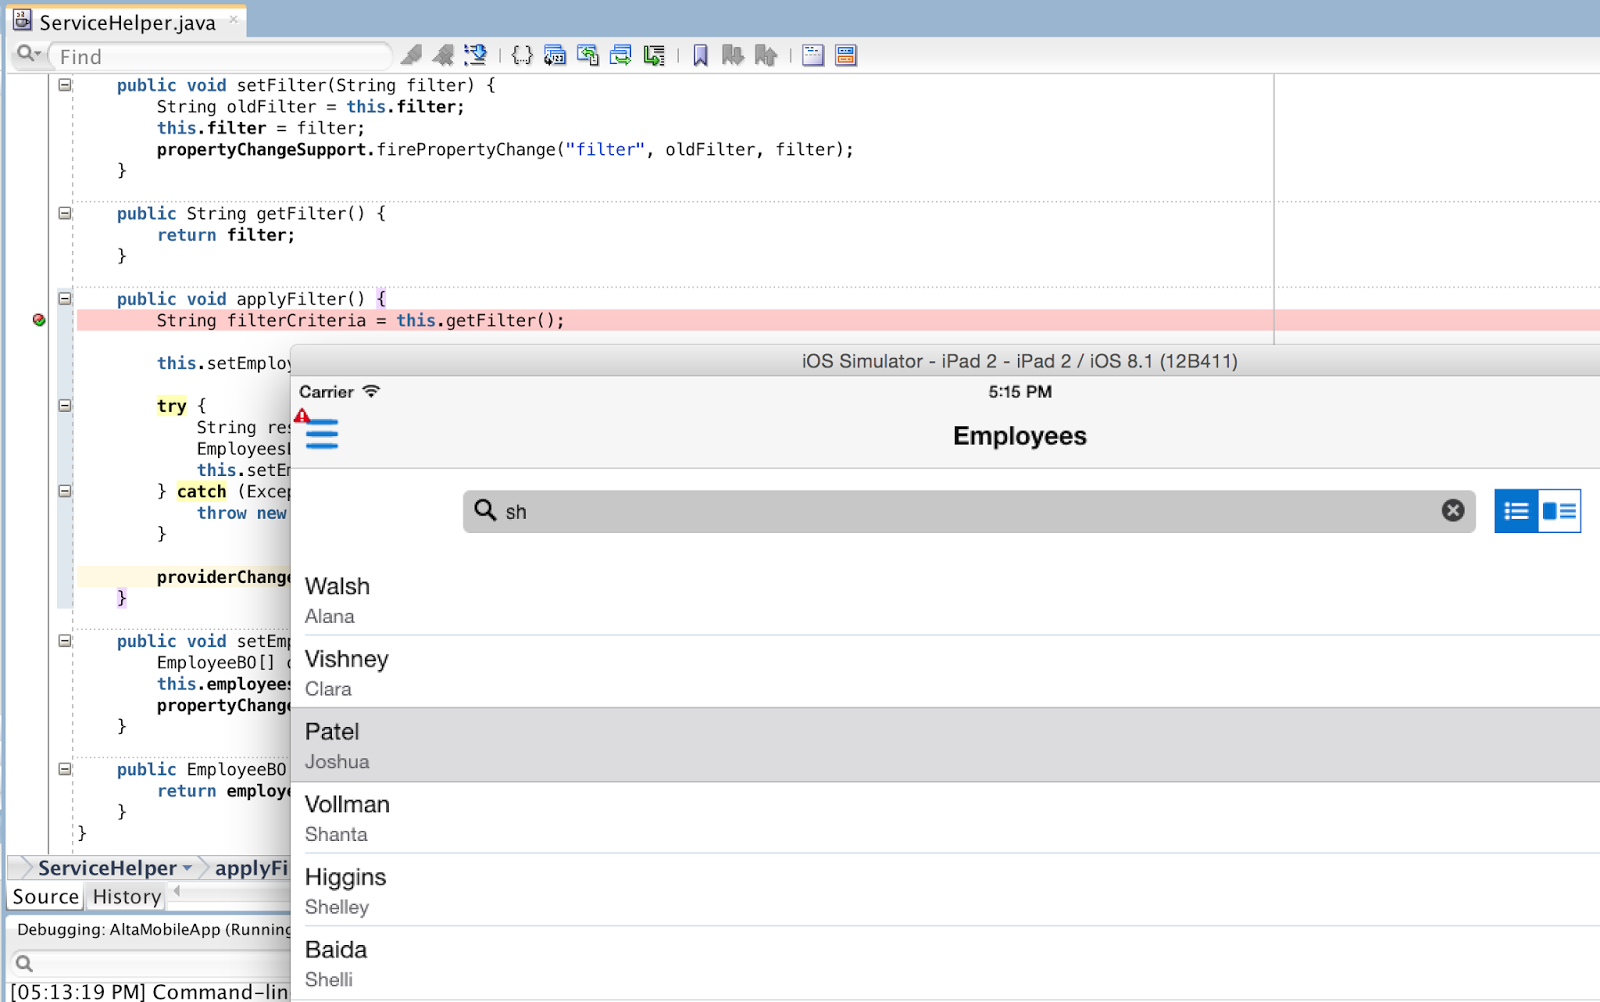The image size is (1600, 1002).
Task: Open the Find search options magnifier
Action: tap(28, 55)
